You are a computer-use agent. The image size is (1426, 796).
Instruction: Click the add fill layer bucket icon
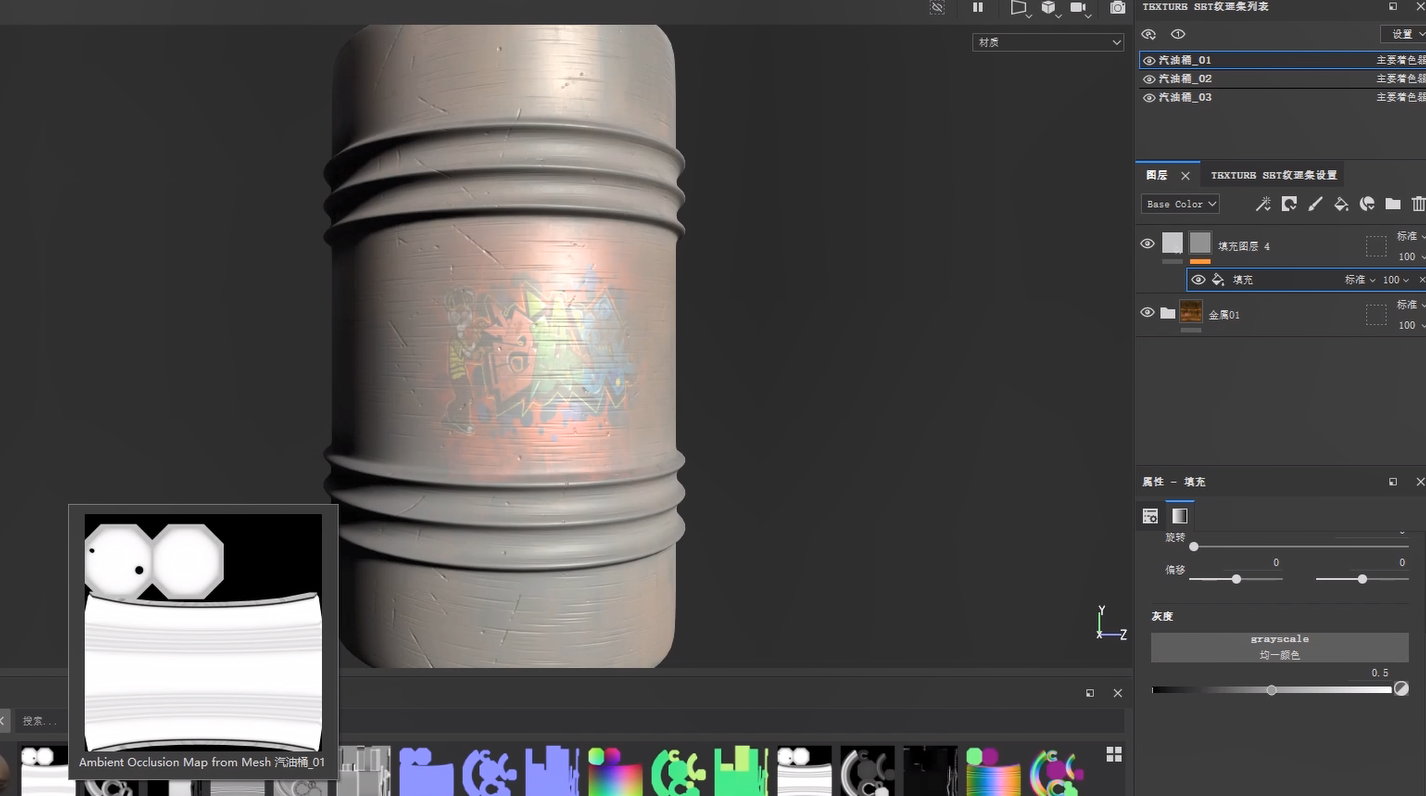[1341, 204]
